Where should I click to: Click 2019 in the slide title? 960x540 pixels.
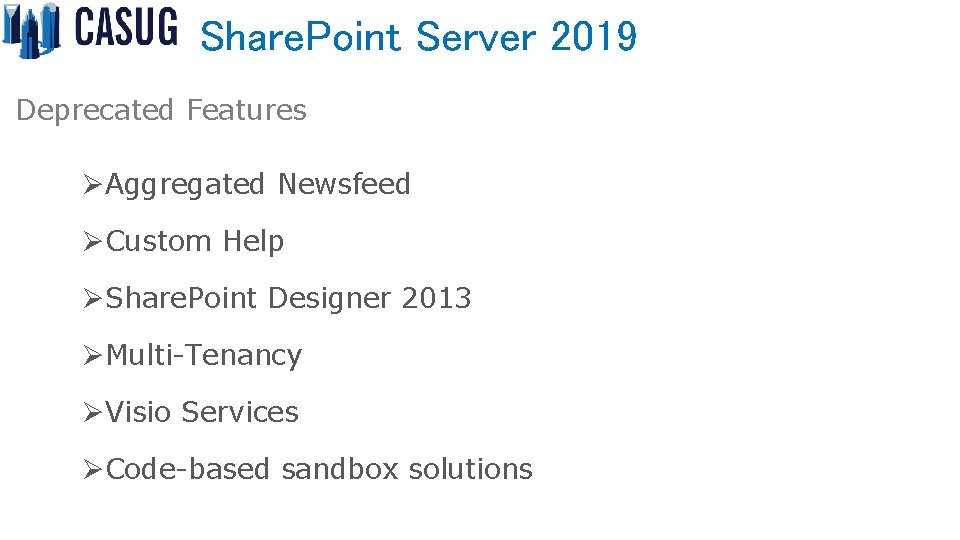tap(594, 36)
